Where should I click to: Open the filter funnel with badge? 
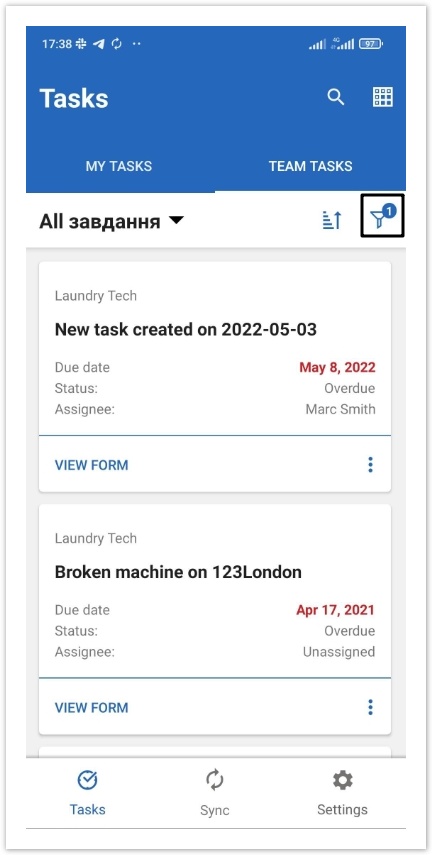382,216
